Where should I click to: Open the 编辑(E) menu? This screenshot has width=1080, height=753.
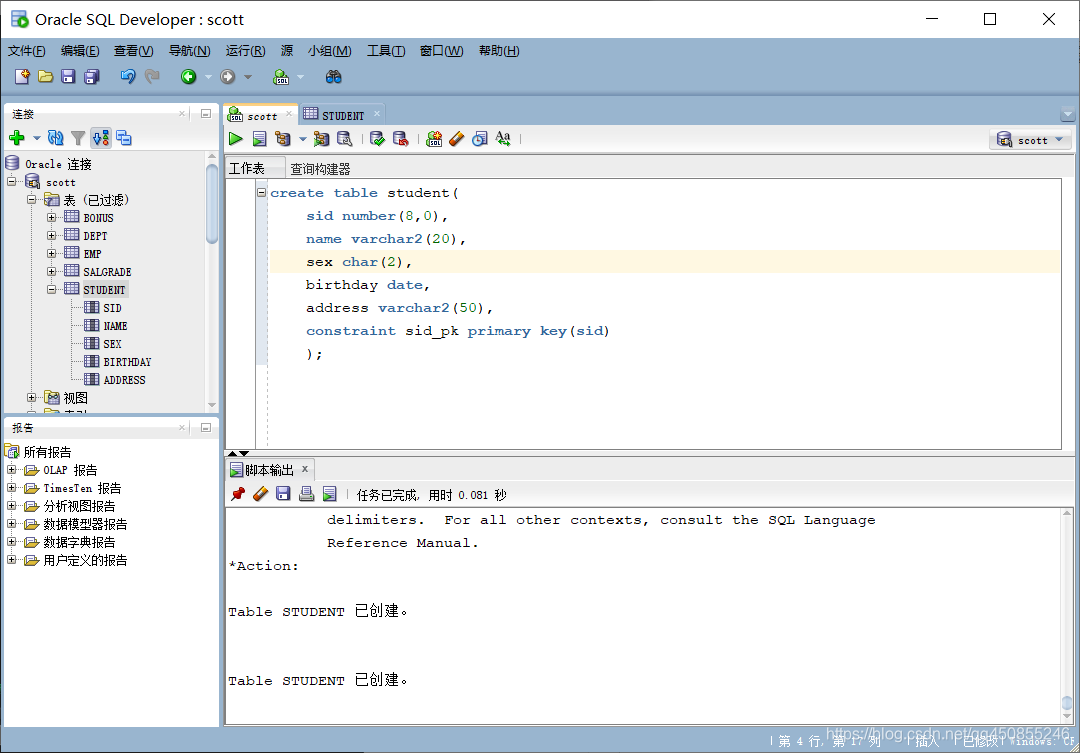80,51
